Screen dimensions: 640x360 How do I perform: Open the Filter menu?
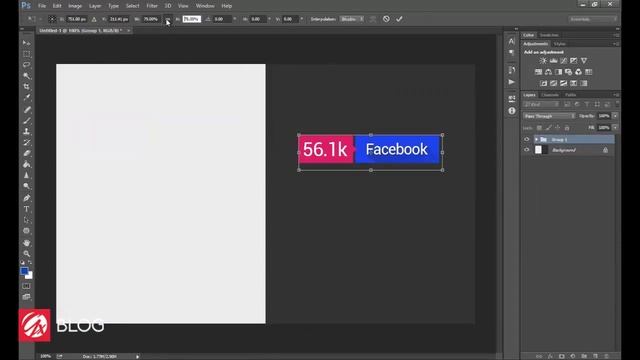tap(152, 6)
